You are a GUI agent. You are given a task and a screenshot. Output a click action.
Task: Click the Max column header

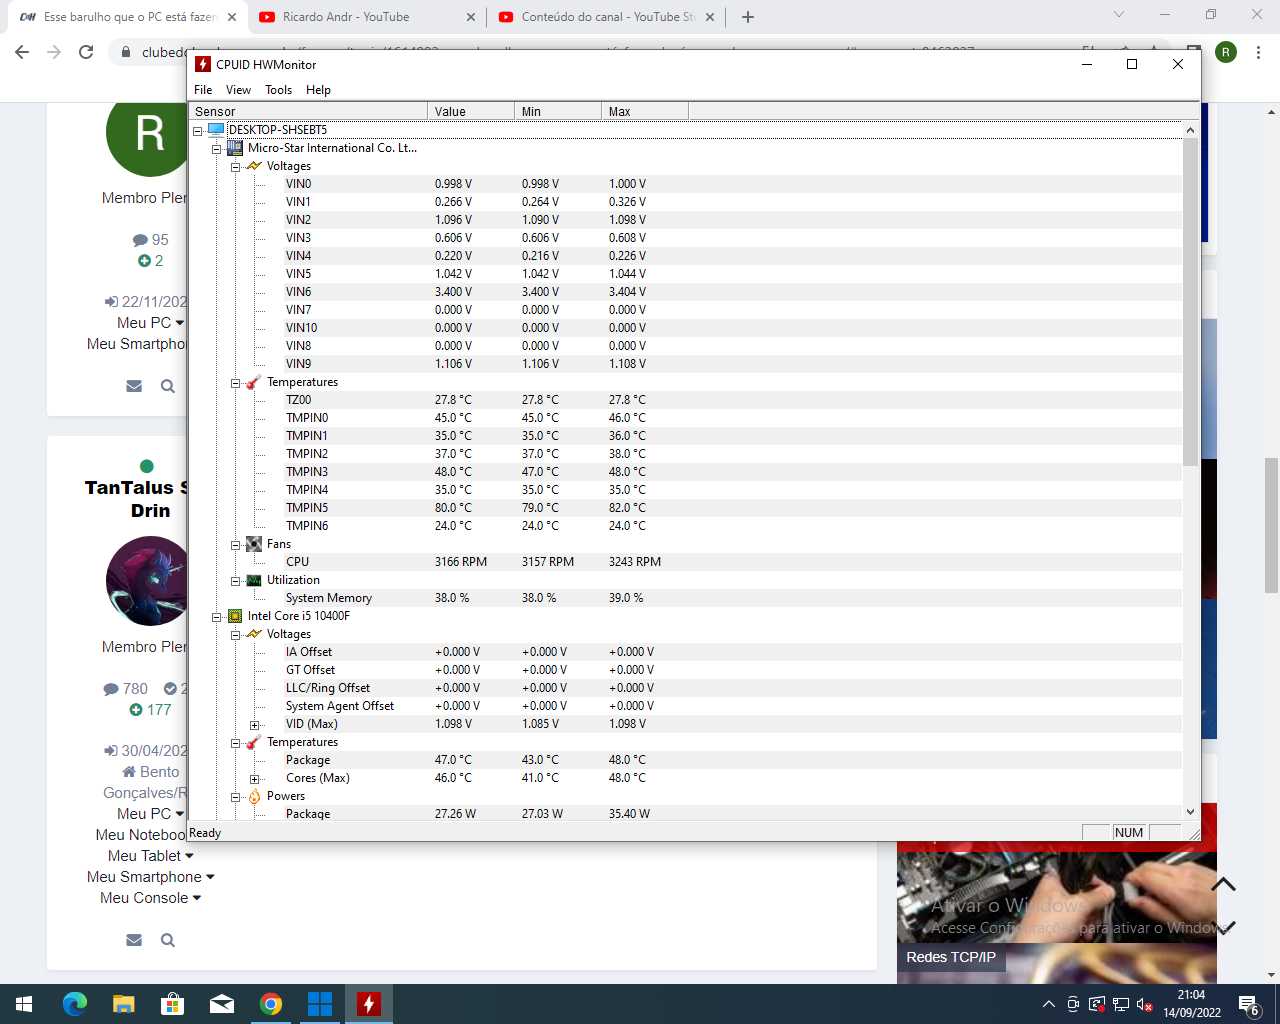[645, 111]
